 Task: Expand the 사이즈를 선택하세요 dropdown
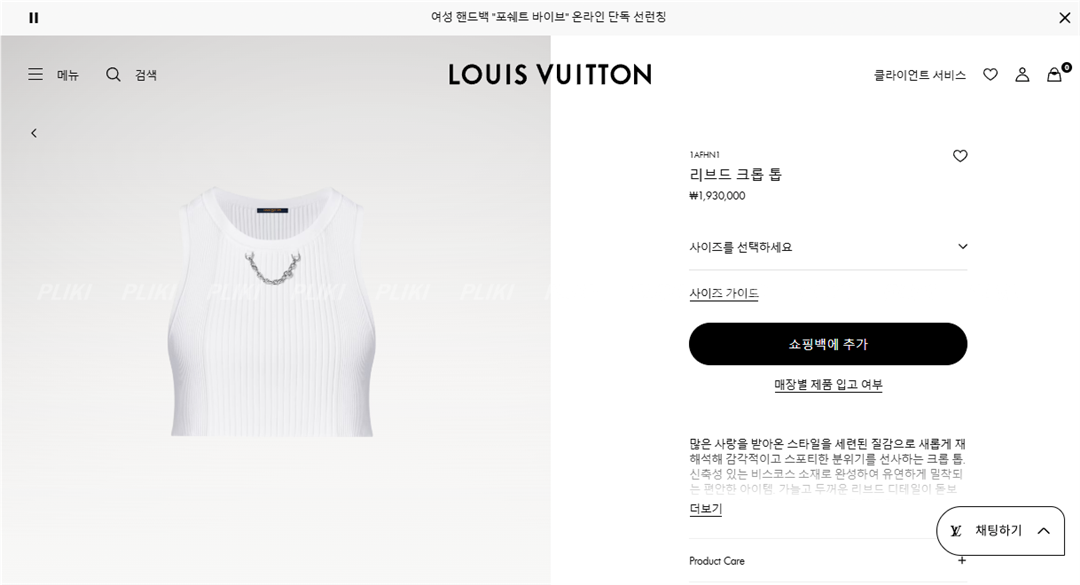828,247
